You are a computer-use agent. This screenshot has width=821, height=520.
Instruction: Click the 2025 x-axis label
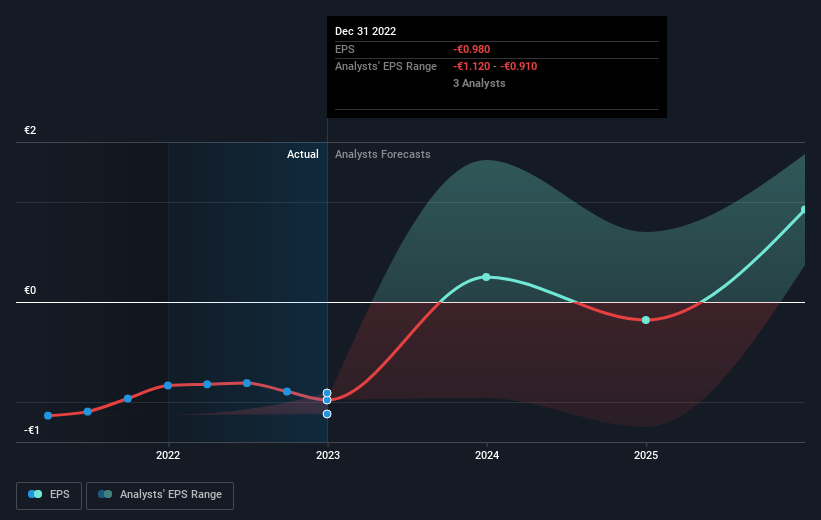point(646,456)
